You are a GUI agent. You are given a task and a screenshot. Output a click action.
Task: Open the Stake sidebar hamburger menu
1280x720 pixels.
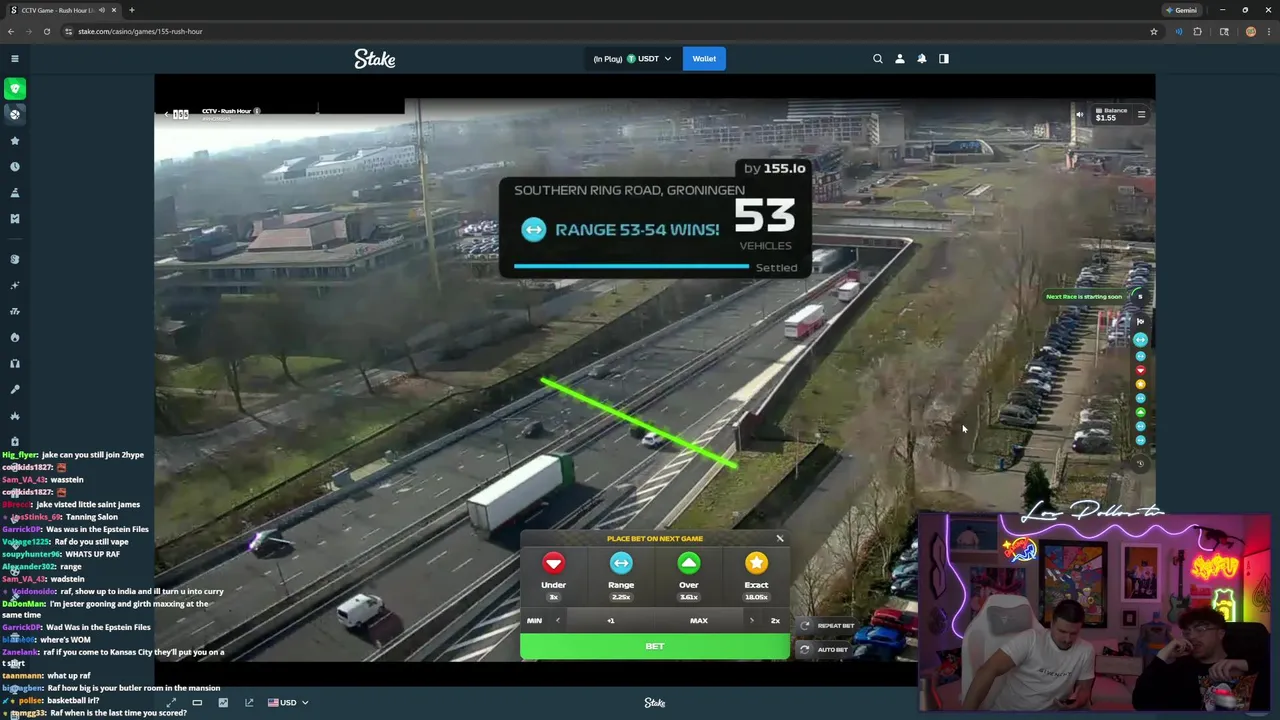(15, 59)
